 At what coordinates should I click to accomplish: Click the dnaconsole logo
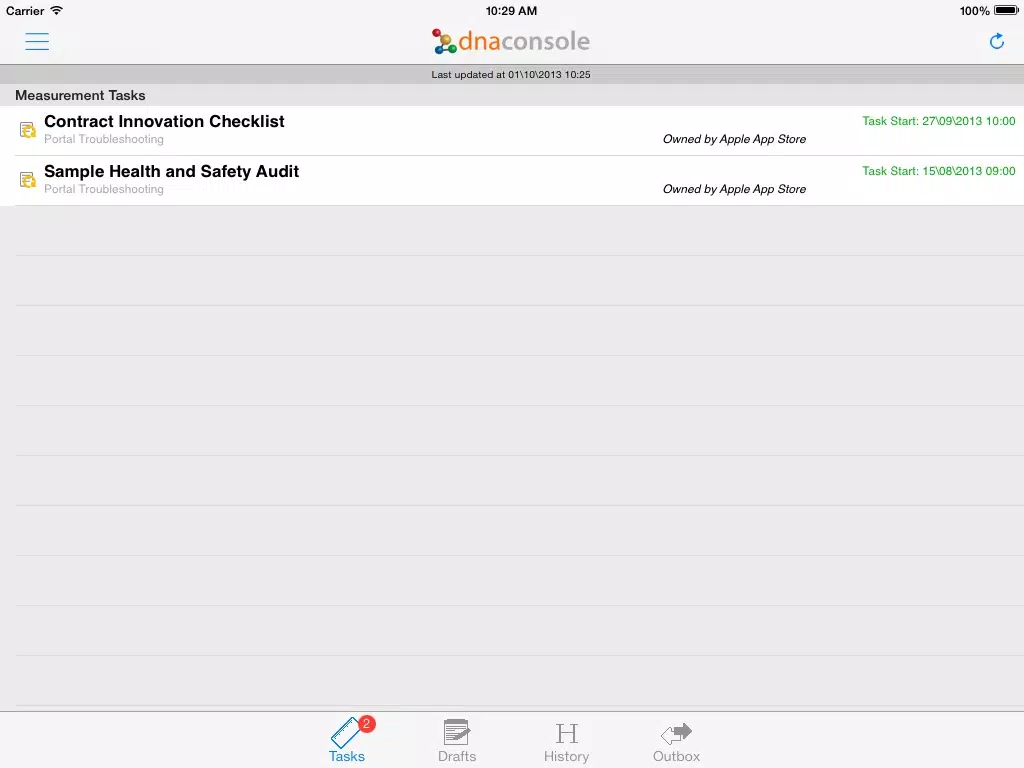[x=511, y=41]
